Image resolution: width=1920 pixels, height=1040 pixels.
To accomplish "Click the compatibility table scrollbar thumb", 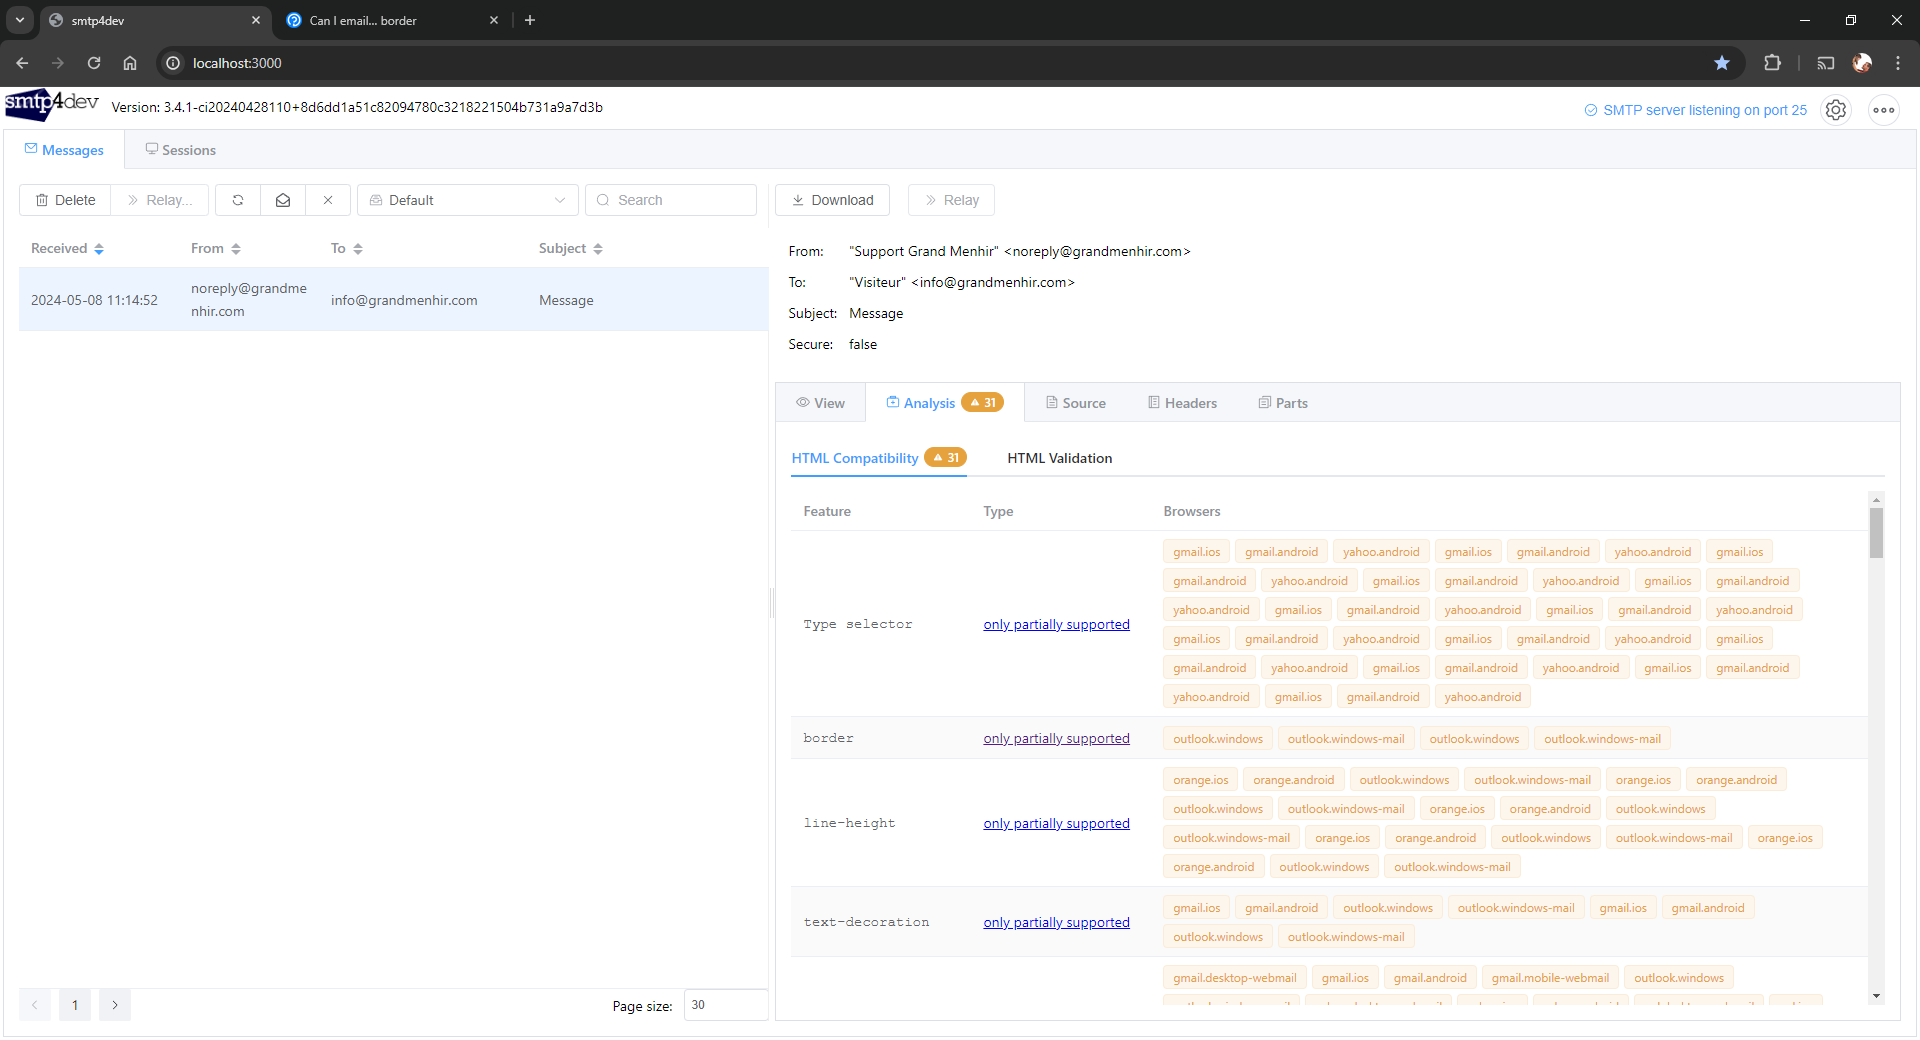I will click(x=1876, y=533).
